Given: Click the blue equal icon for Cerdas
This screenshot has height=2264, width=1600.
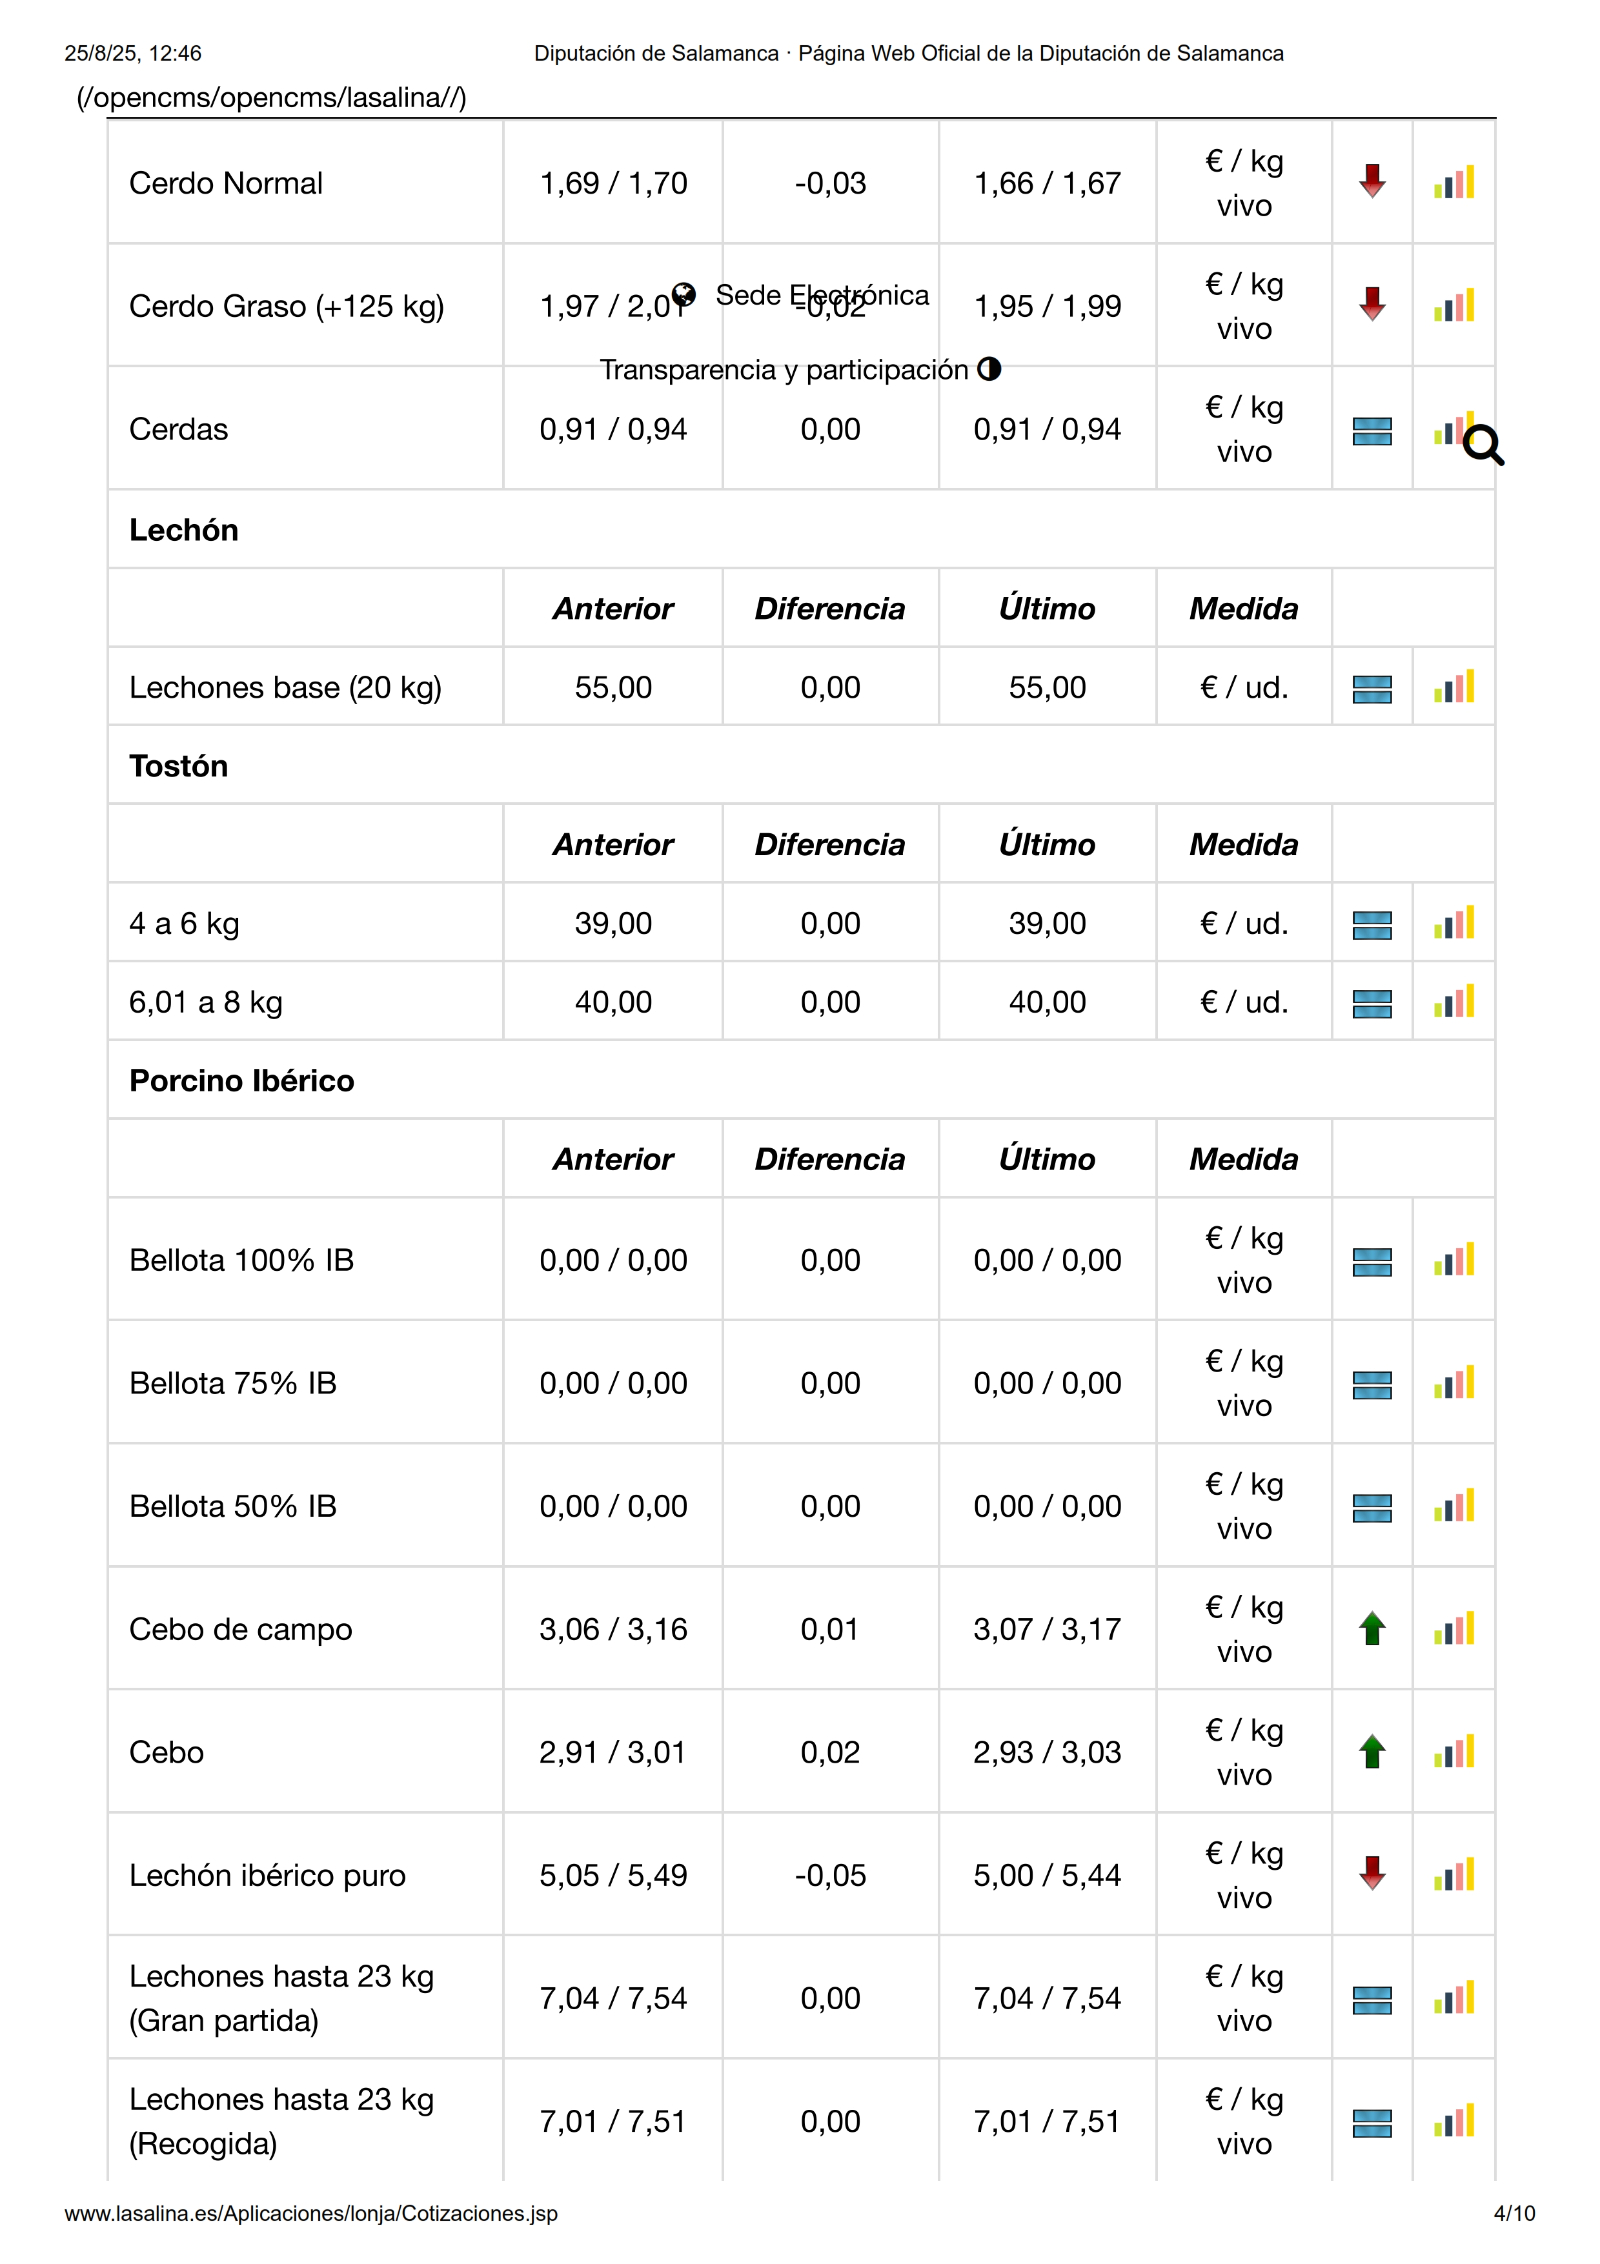Looking at the screenshot, I should (1372, 431).
